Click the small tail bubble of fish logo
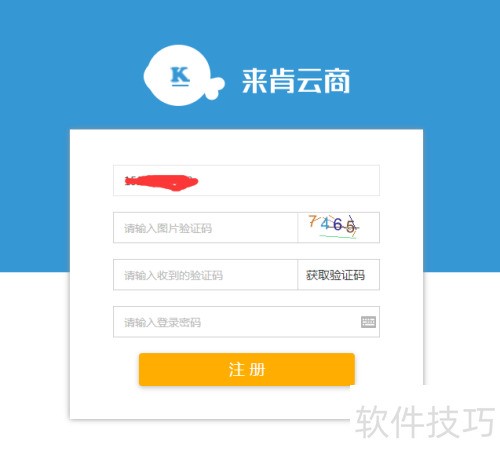 [215, 87]
